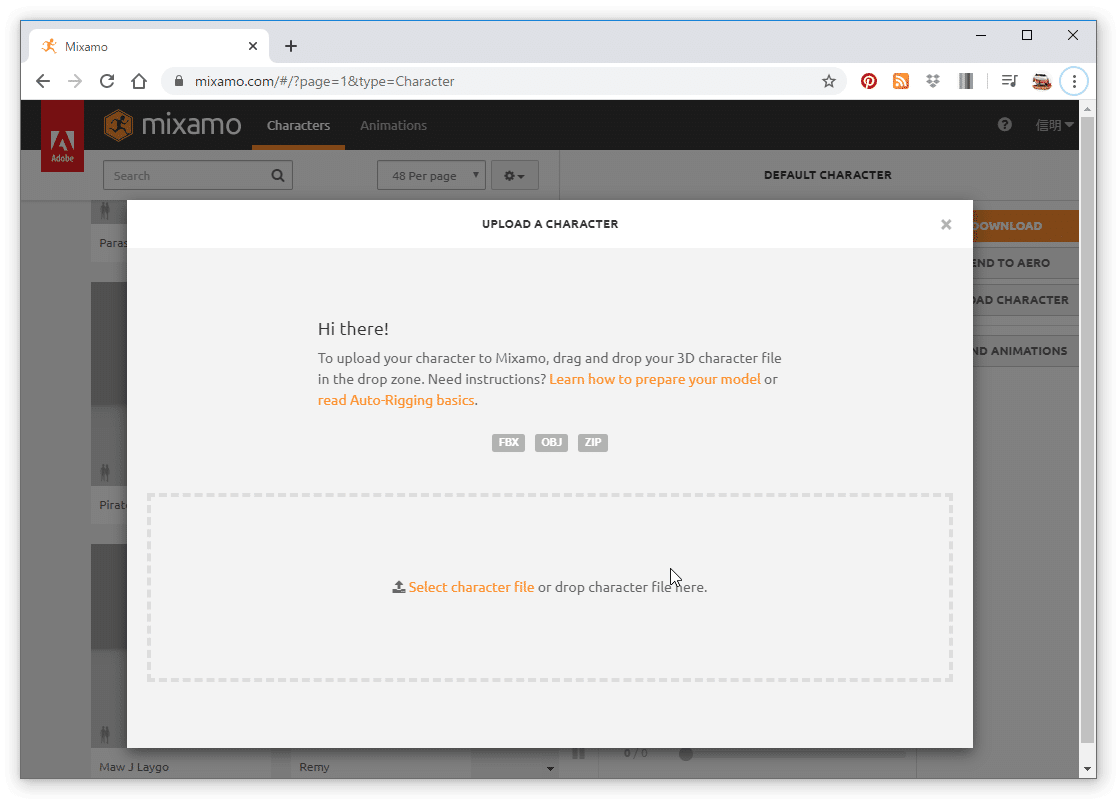Open the gear settings dropdown

coord(514,175)
